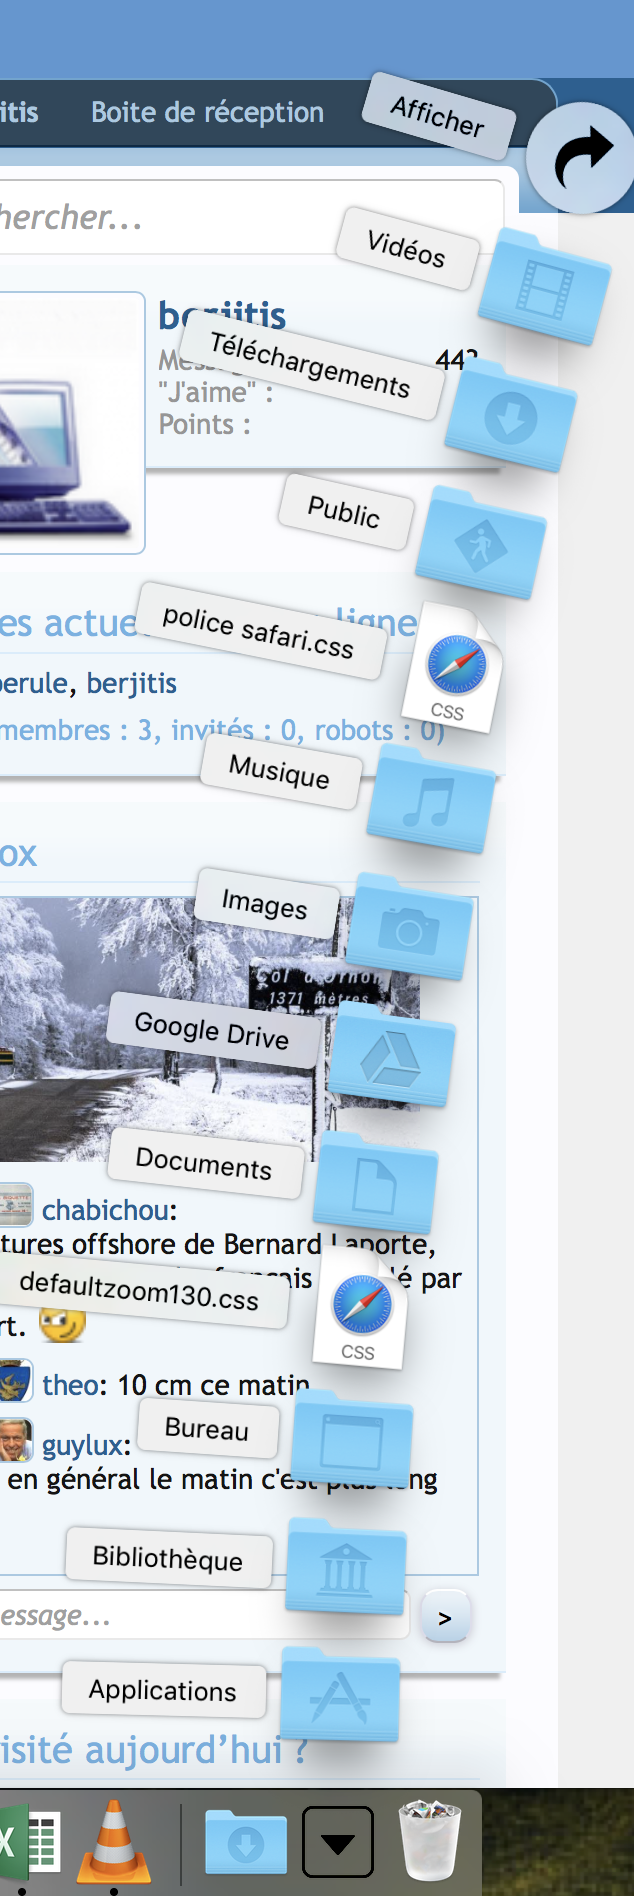Open the defaultzoom130.css file icon
Screen dimensions: 634x1896
coord(361,1308)
